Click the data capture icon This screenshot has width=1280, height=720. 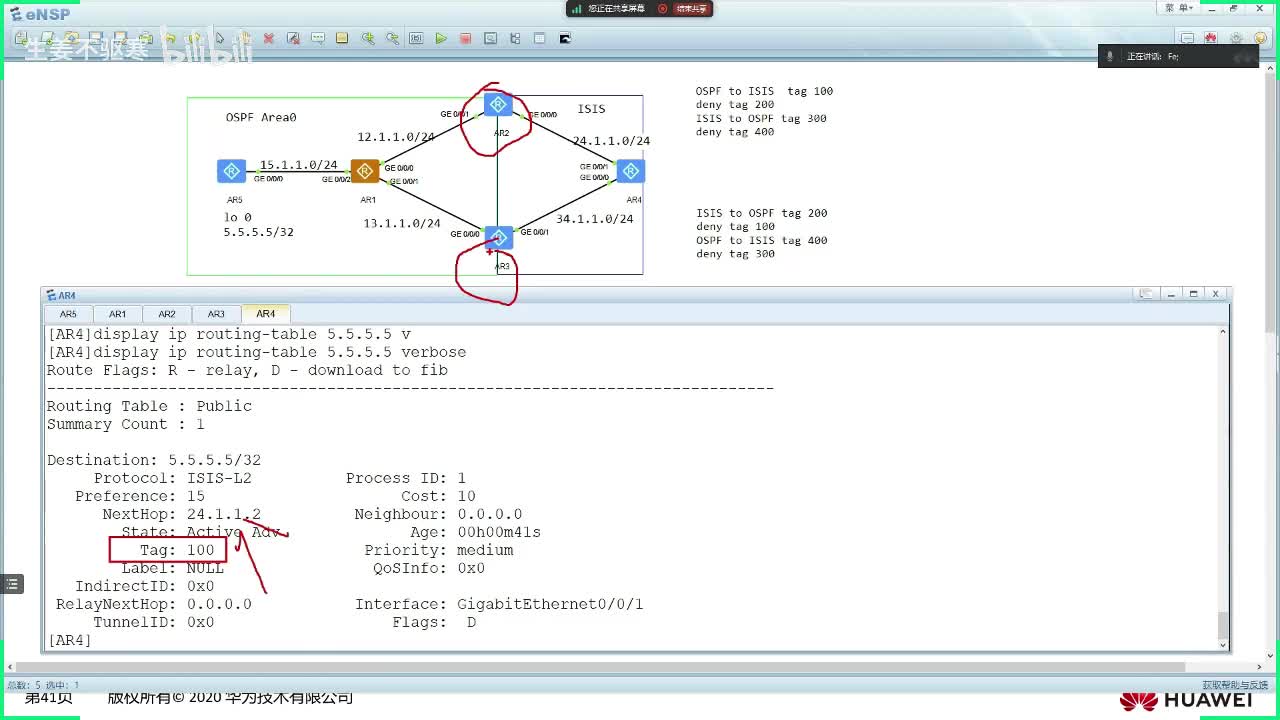[x=490, y=39]
